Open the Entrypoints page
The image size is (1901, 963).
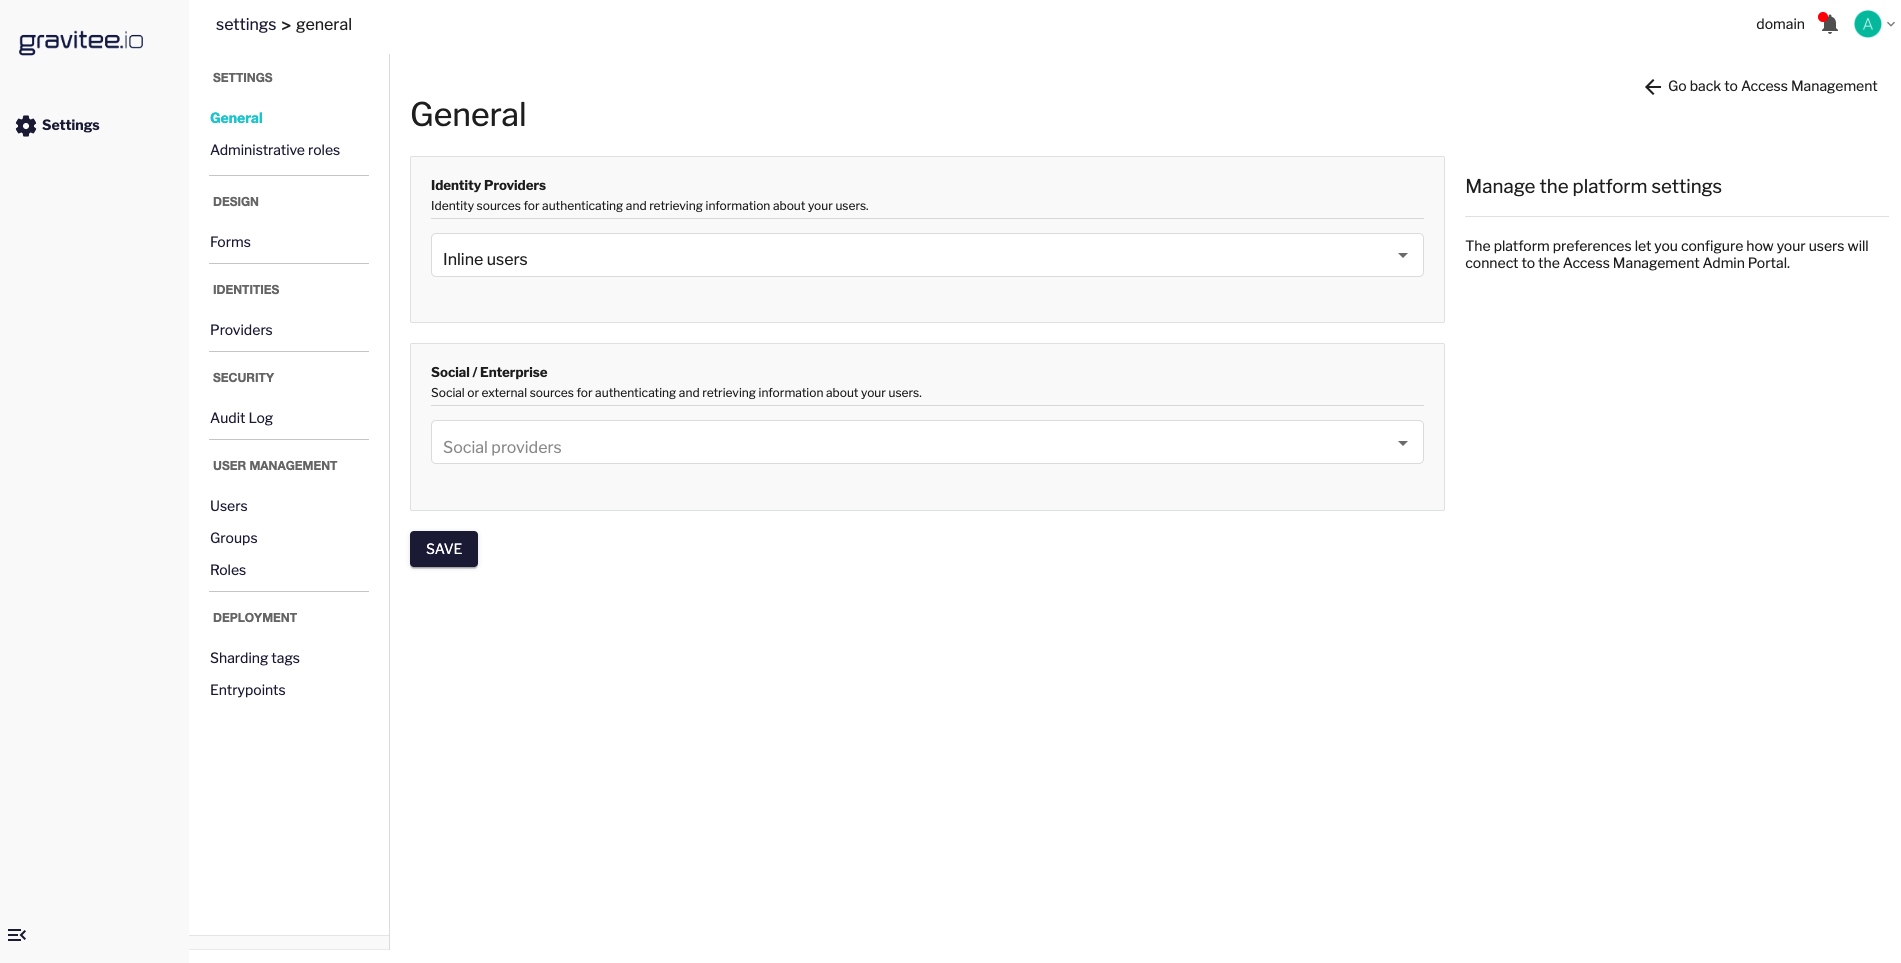(x=247, y=690)
